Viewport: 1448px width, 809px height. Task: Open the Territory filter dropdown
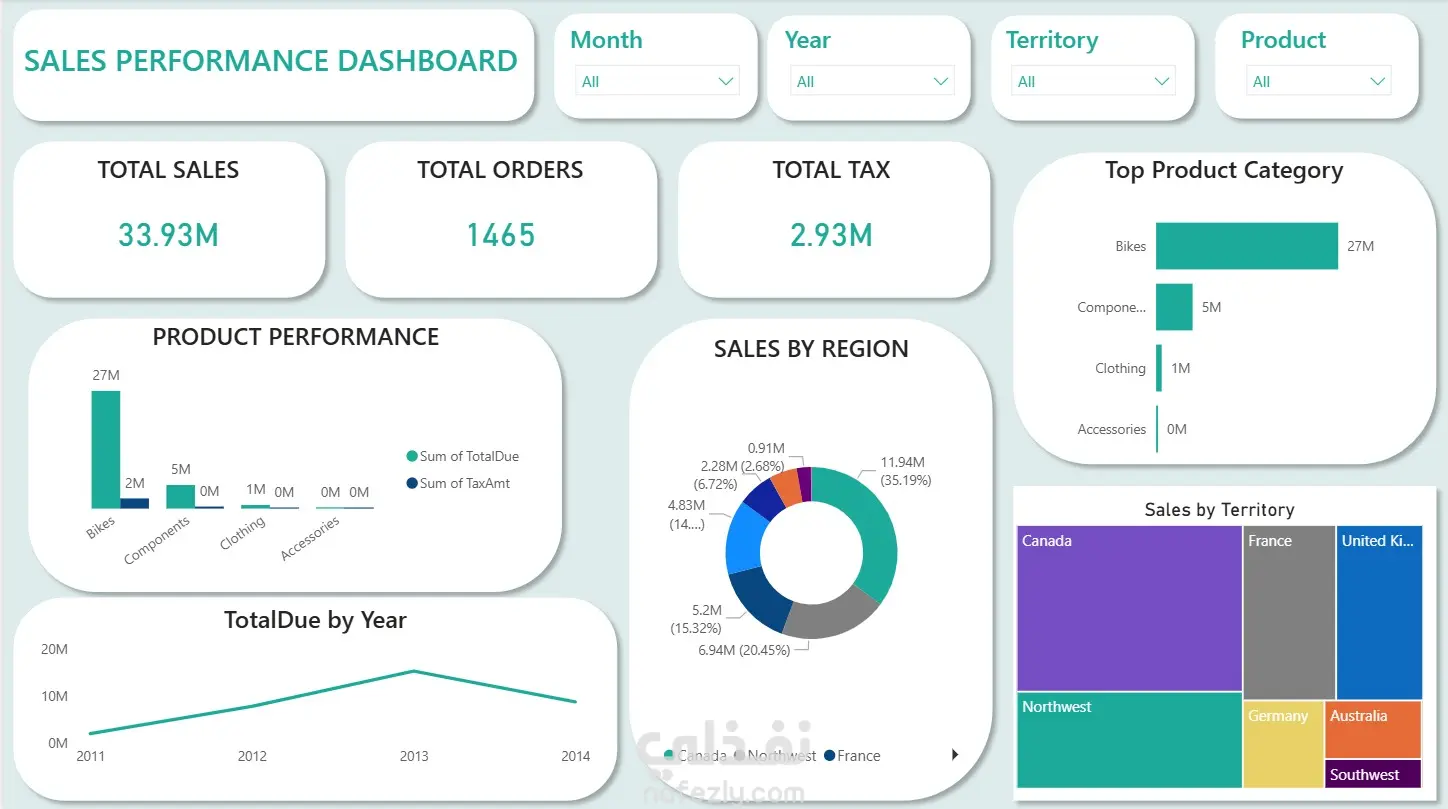click(1093, 81)
